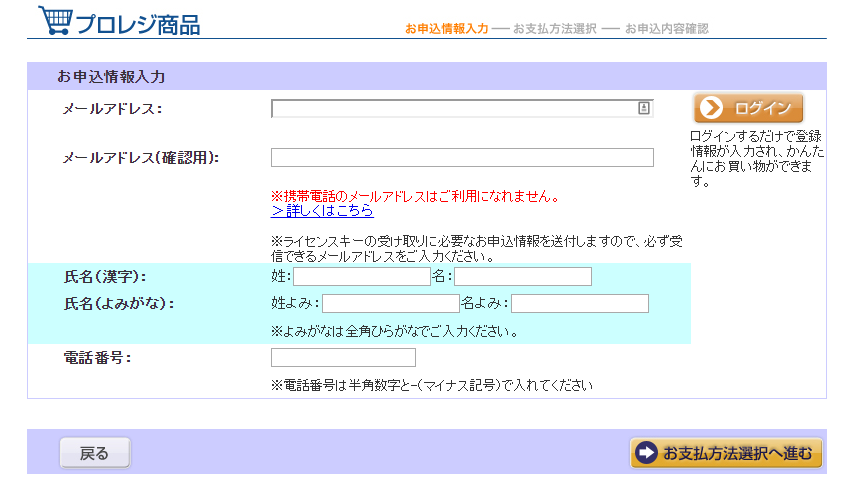Click the お申込内容確認 step label
Image resolution: width=843 pixels, height=494 pixels.
click(667, 28)
